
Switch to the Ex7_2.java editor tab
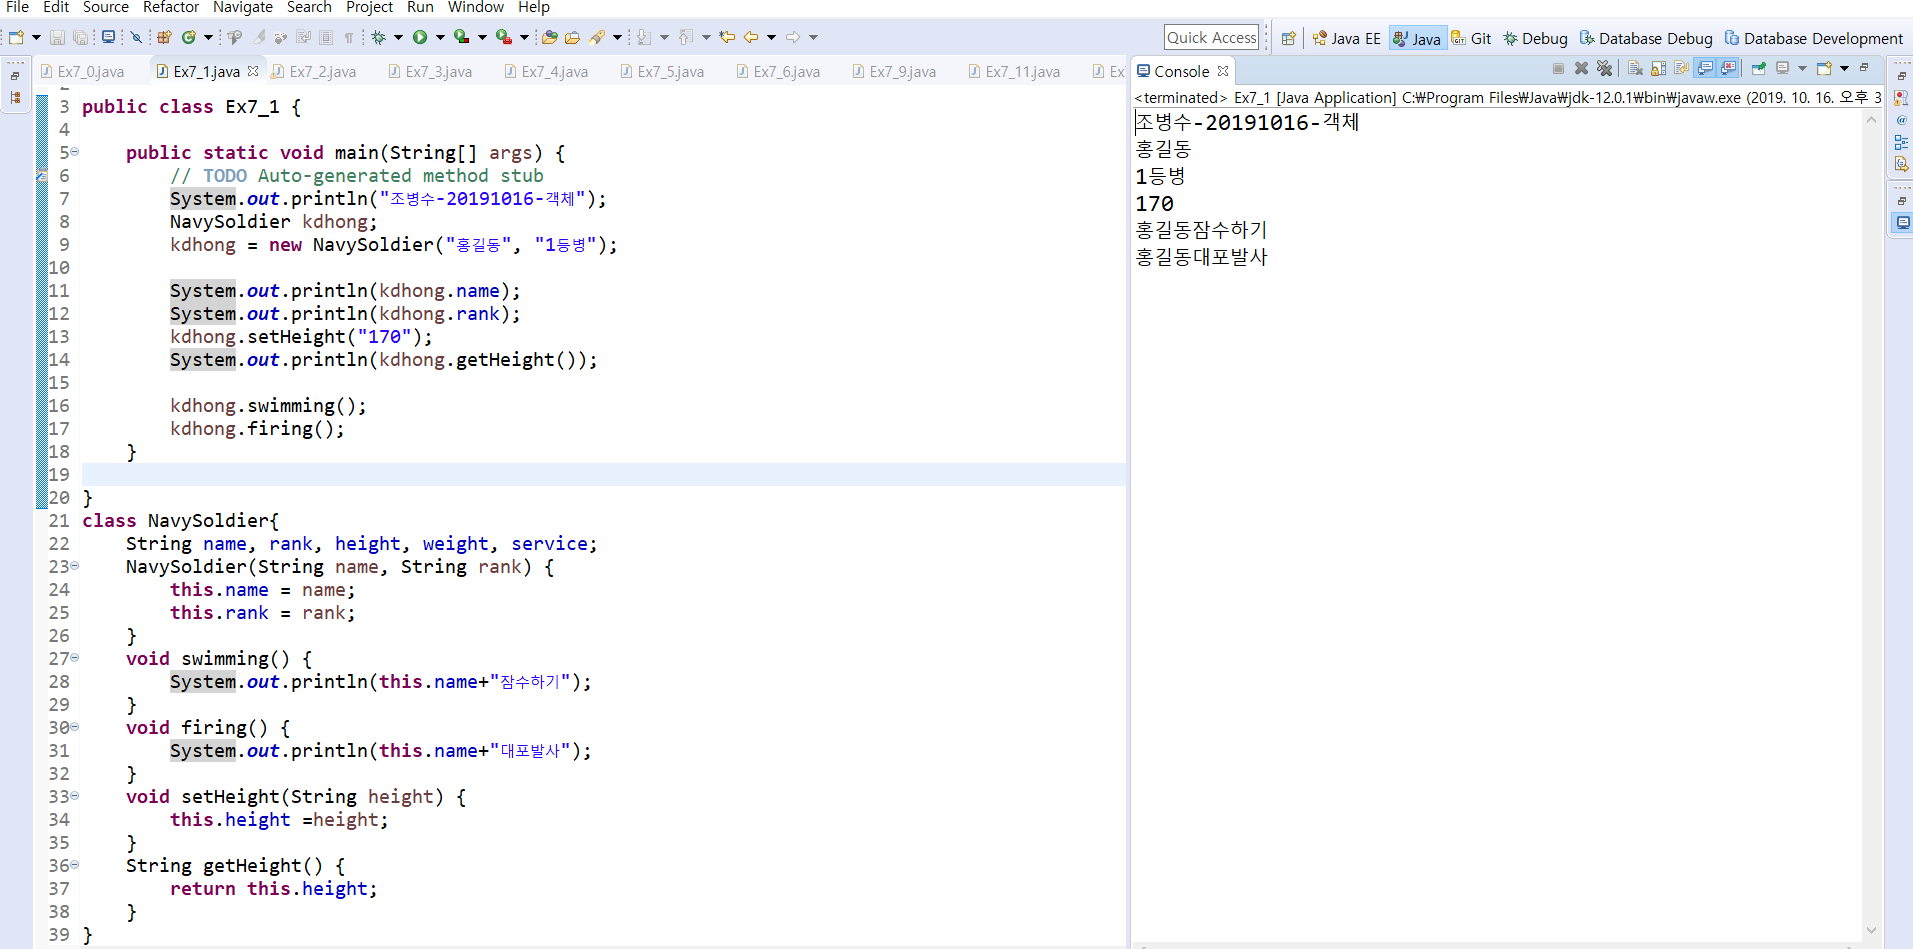click(x=314, y=72)
